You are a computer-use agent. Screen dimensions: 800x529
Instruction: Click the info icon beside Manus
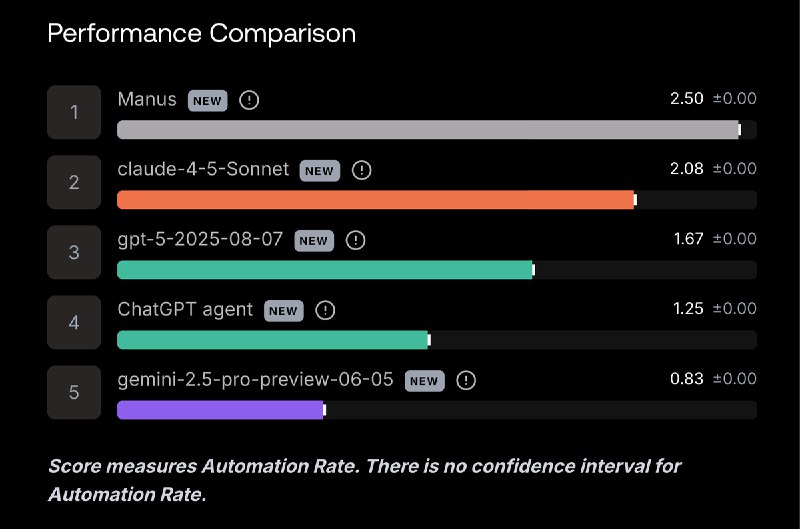click(249, 100)
